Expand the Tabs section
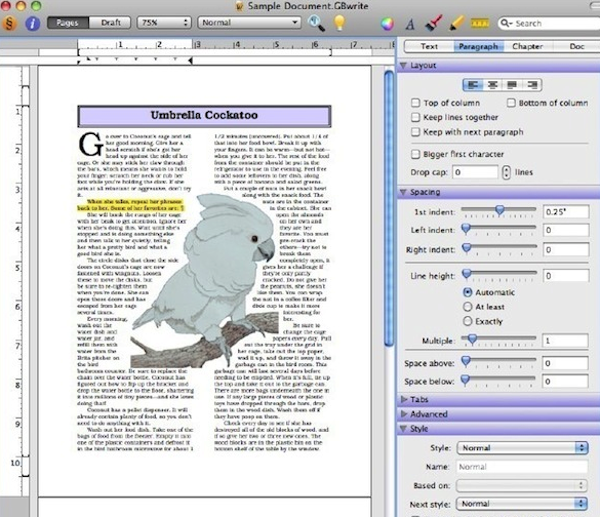The image size is (600, 517). [404, 399]
